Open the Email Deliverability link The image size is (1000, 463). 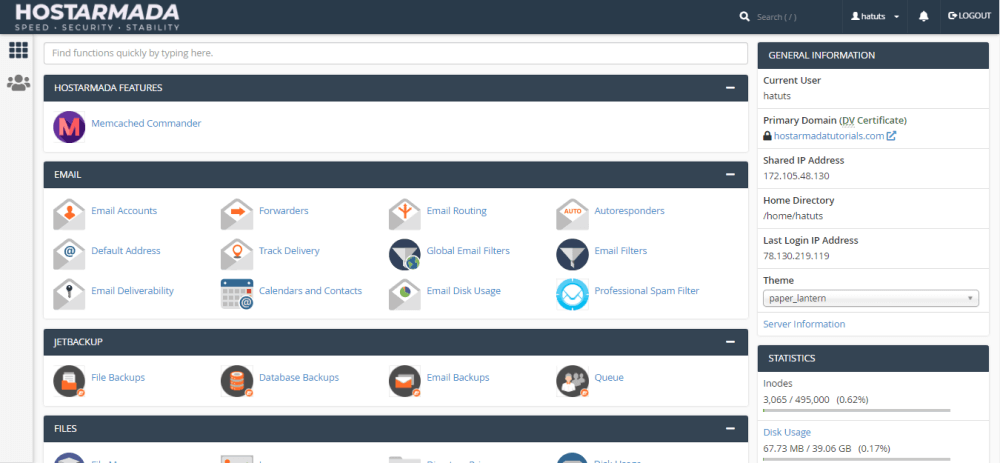(x=133, y=290)
